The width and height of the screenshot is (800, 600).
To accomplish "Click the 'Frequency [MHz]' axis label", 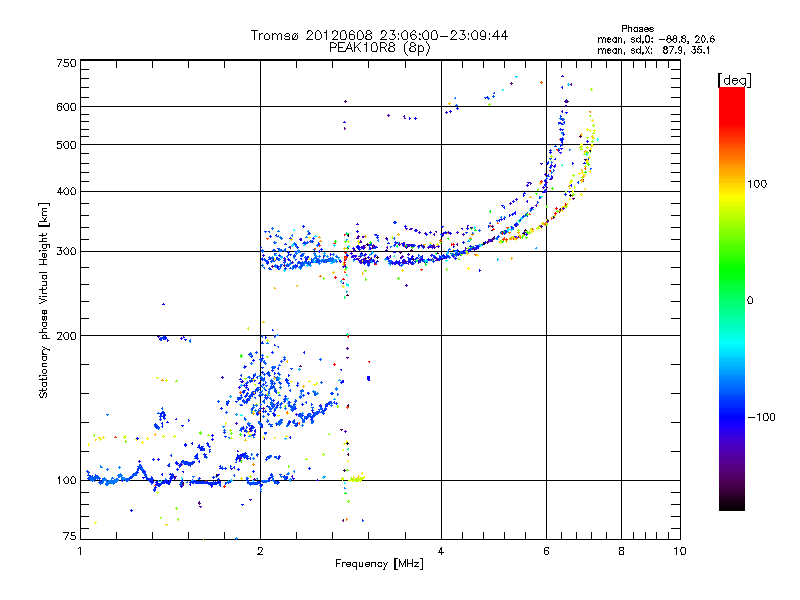I will [379, 564].
